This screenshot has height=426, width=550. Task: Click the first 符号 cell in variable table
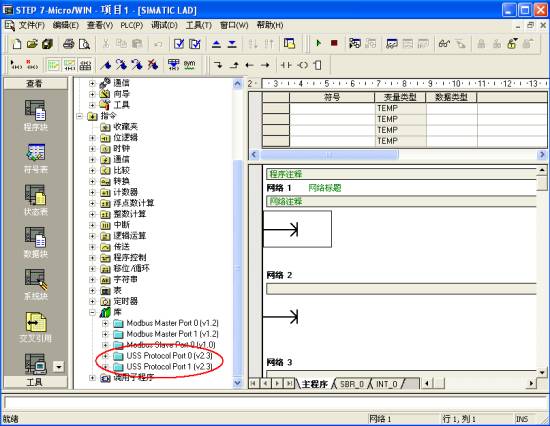[332, 108]
